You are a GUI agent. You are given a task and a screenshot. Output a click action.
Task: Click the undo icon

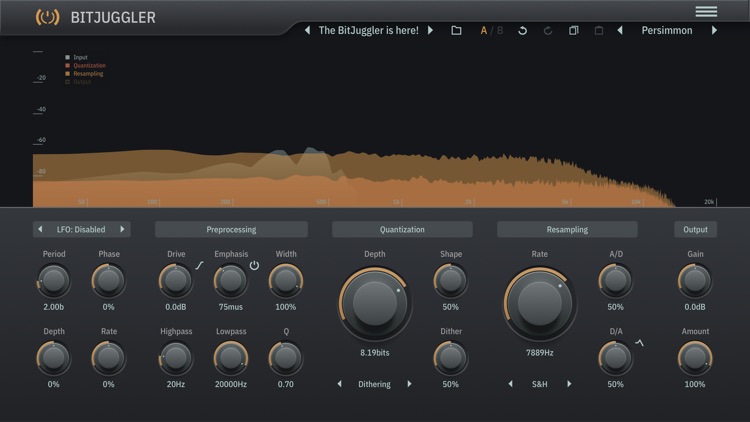point(522,31)
